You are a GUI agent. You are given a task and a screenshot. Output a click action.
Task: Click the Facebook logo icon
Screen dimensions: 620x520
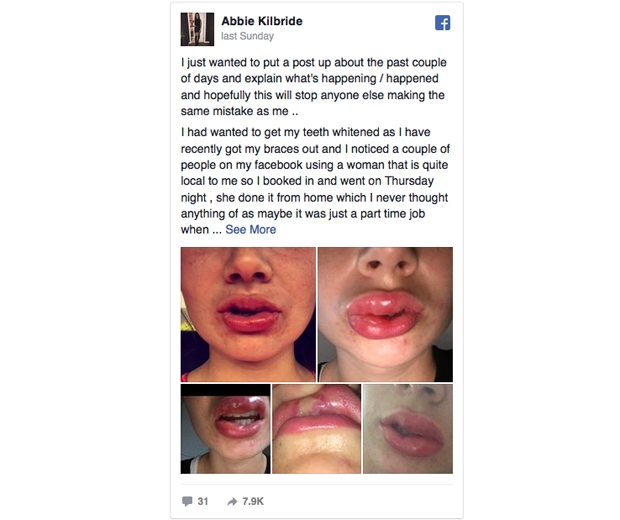tap(442, 23)
